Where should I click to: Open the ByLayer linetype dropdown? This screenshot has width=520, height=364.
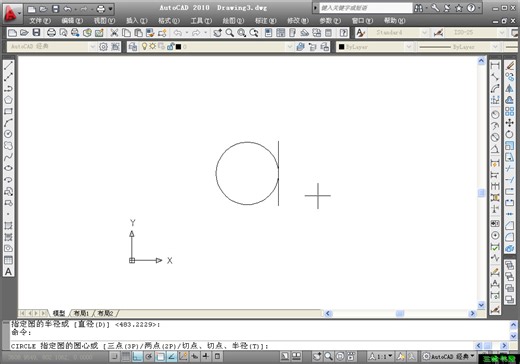[x=495, y=47]
